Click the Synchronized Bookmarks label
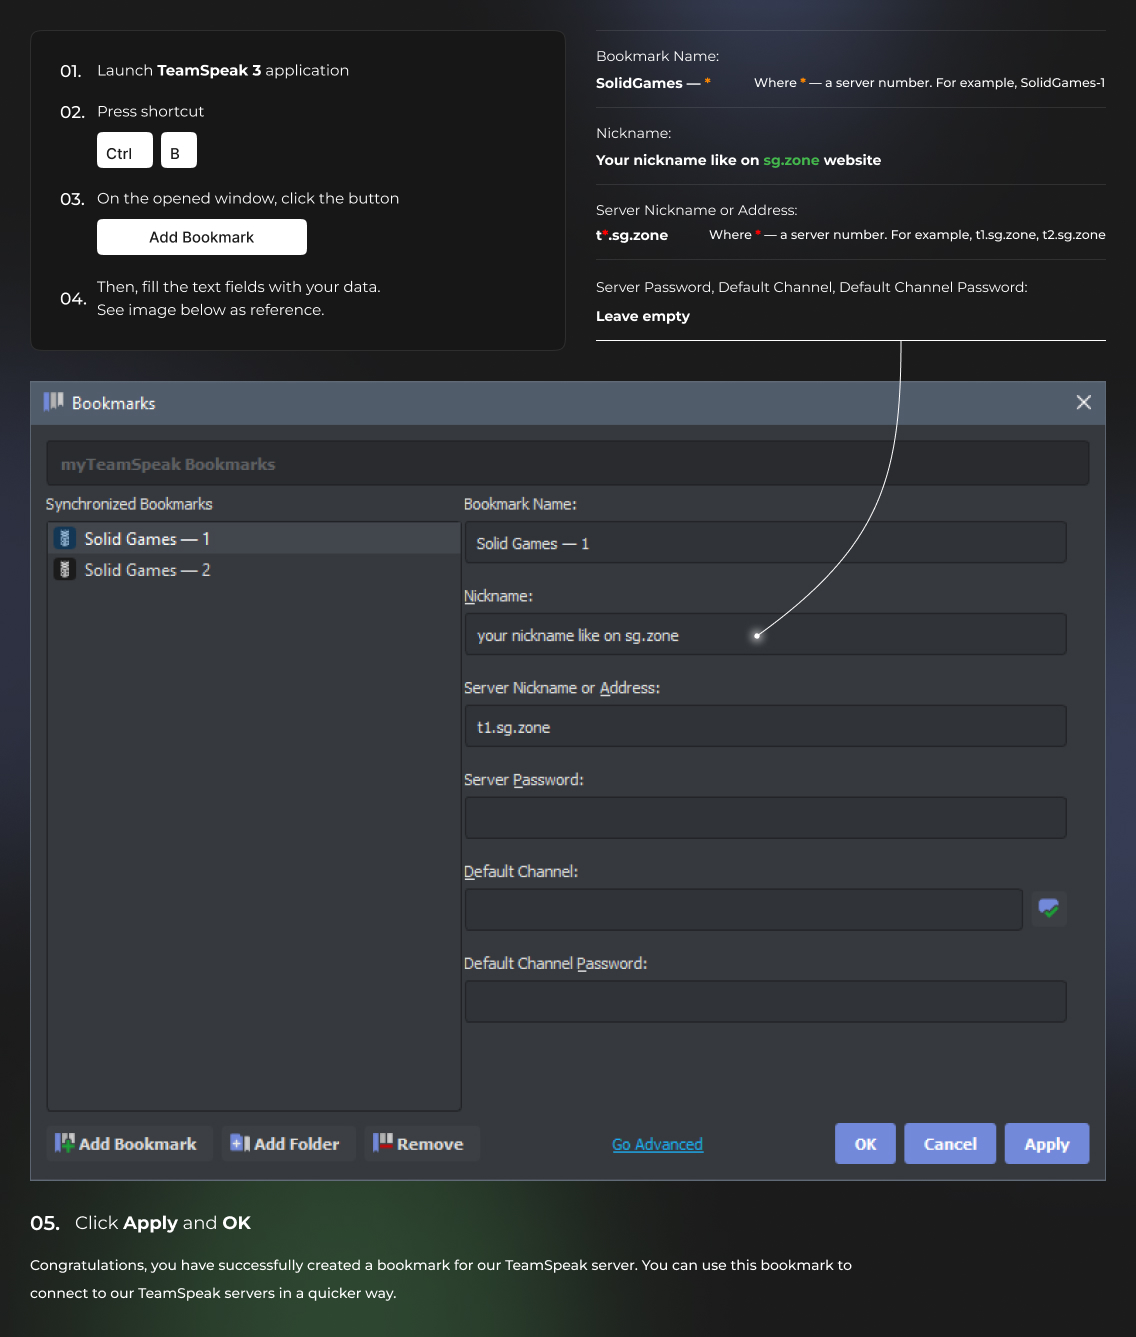The image size is (1136, 1337). pyautogui.click(x=129, y=504)
